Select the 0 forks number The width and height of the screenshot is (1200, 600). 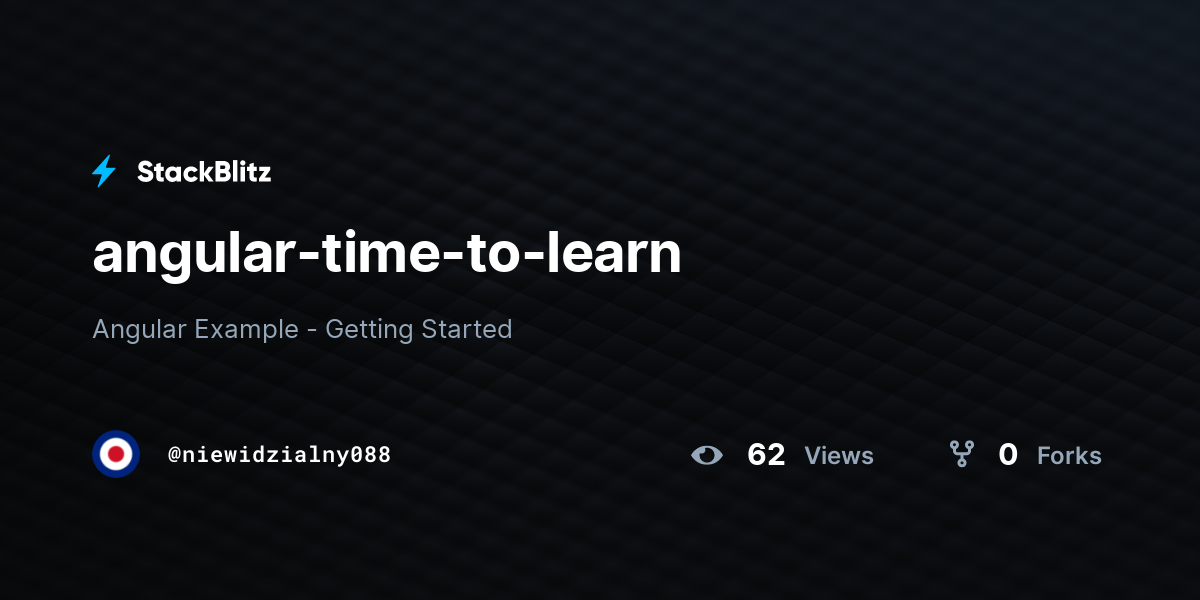tap(1008, 455)
